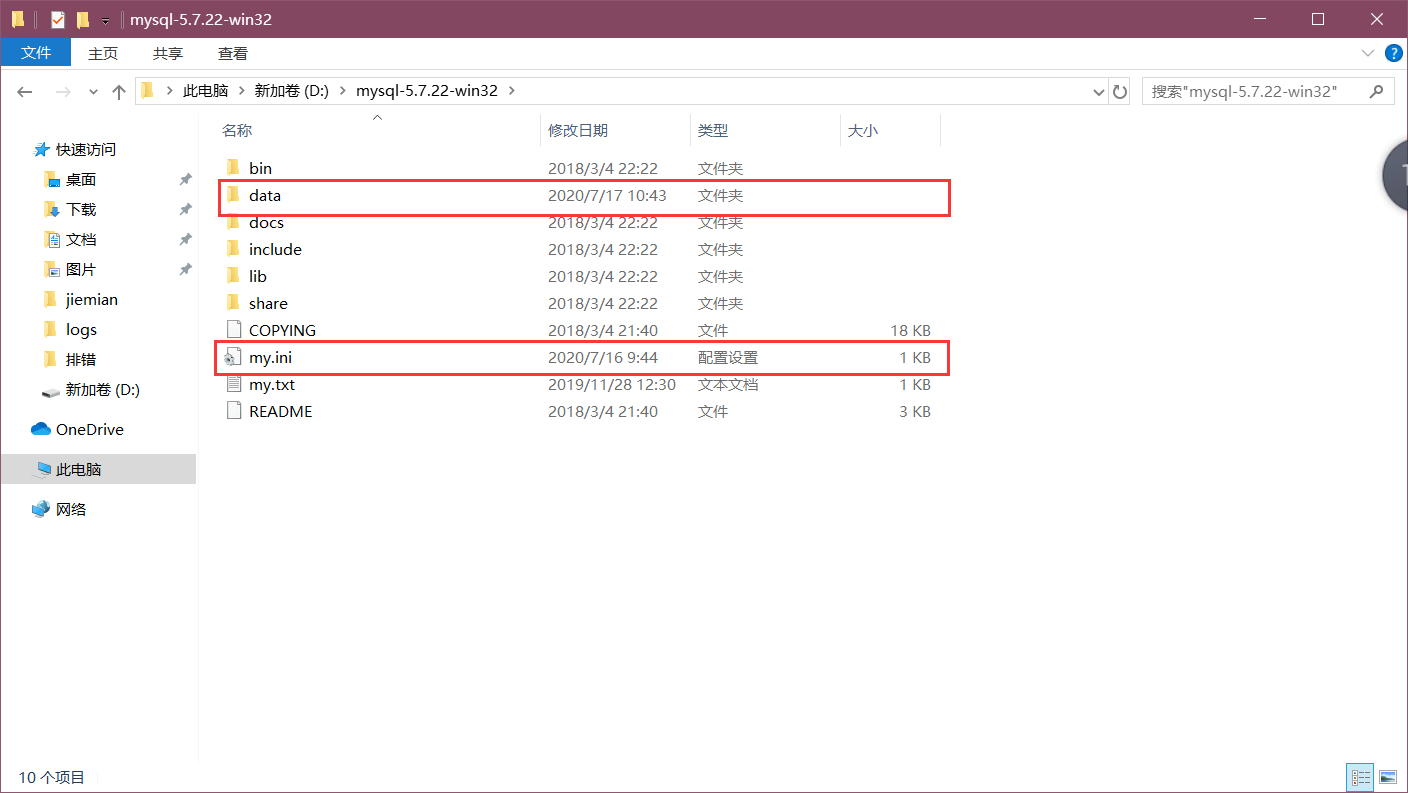Image resolution: width=1408 pixels, height=793 pixels.
Task: Select the data folder icon
Action: [x=233, y=195]
